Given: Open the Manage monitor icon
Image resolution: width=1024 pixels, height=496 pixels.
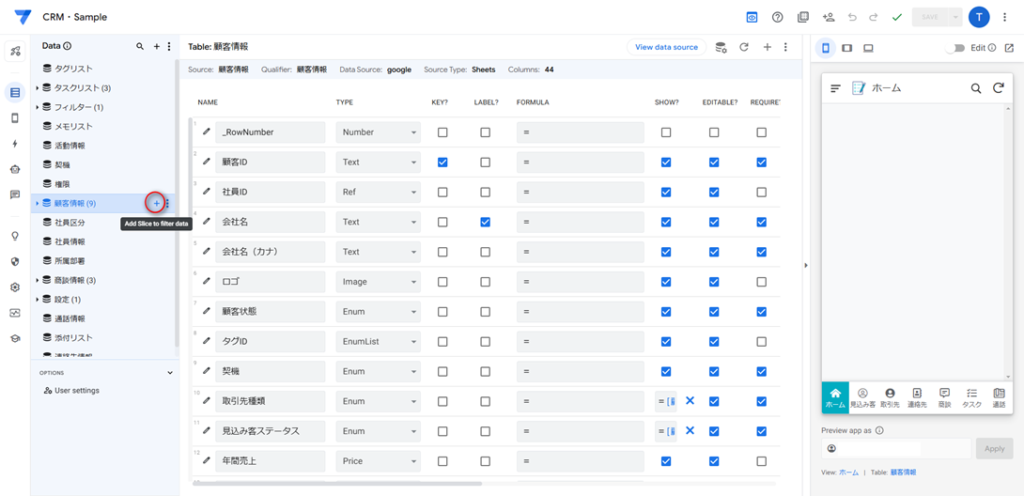Looking at the screenshot, I should (15, 313).
